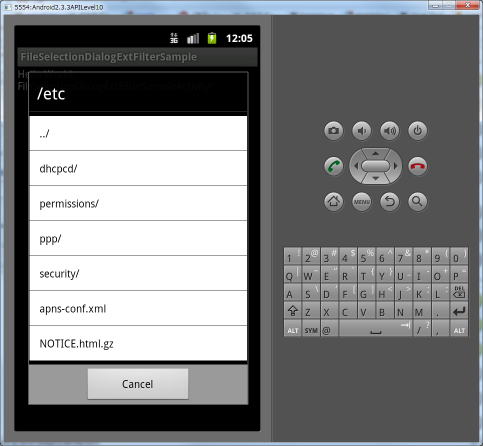The image size is (483, 446).
Task: Open the permissions/ folder
Action: point(138,203)
